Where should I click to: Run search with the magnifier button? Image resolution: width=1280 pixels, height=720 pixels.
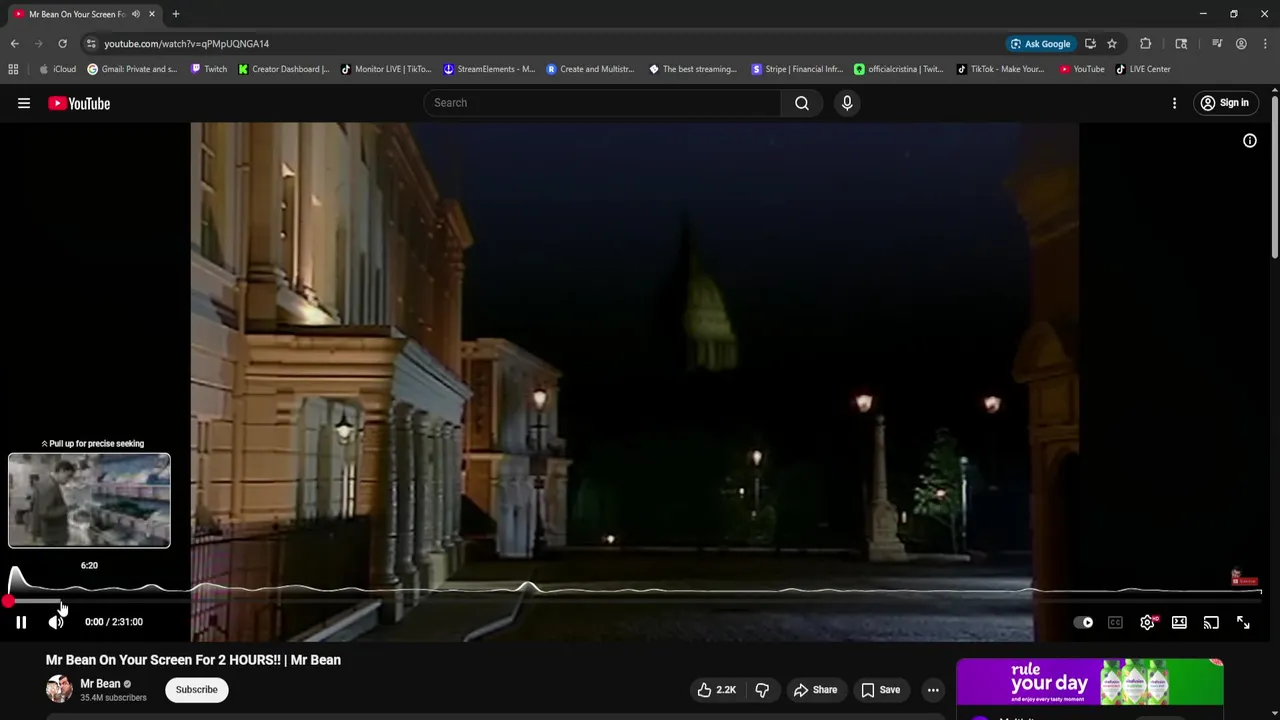[x=802, y=103]
